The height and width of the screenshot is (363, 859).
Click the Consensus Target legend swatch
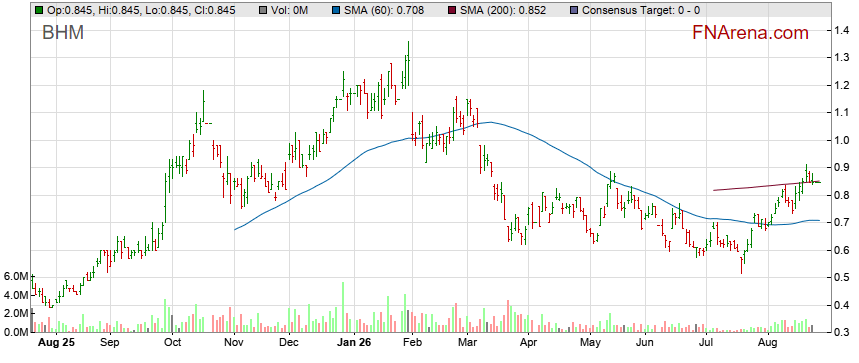coord(574,10)
